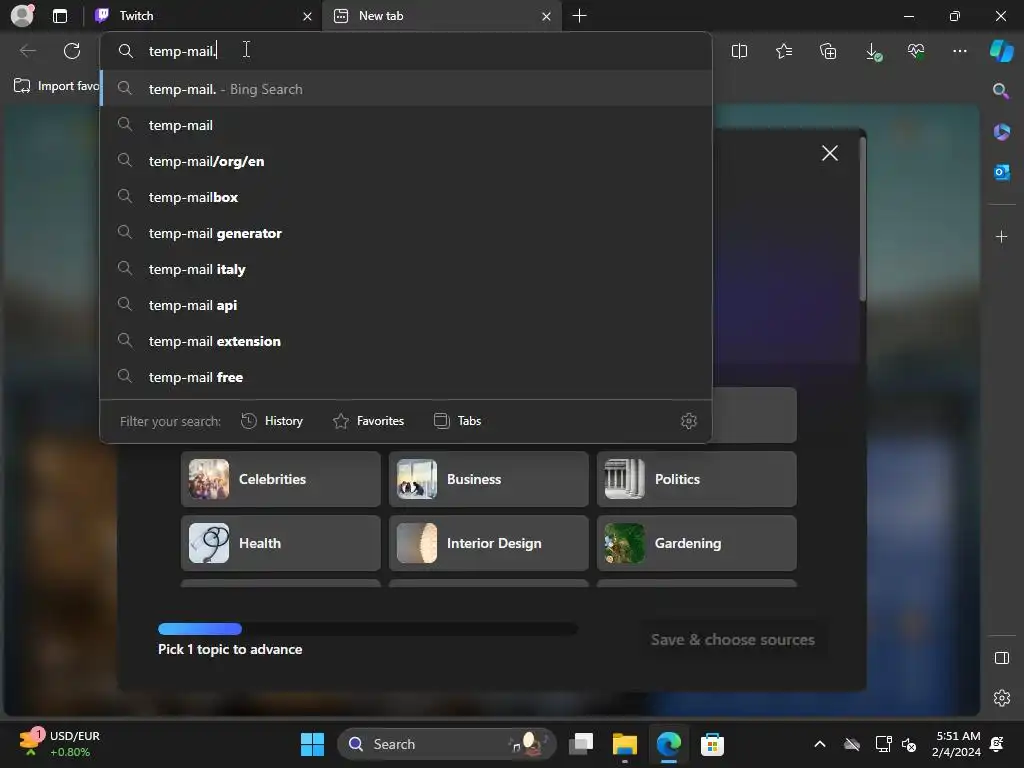Screen dimensions: 1024x768
Task: Choose the 'temp-mail extension' suggestion
Action: click(x=406, y=341)
